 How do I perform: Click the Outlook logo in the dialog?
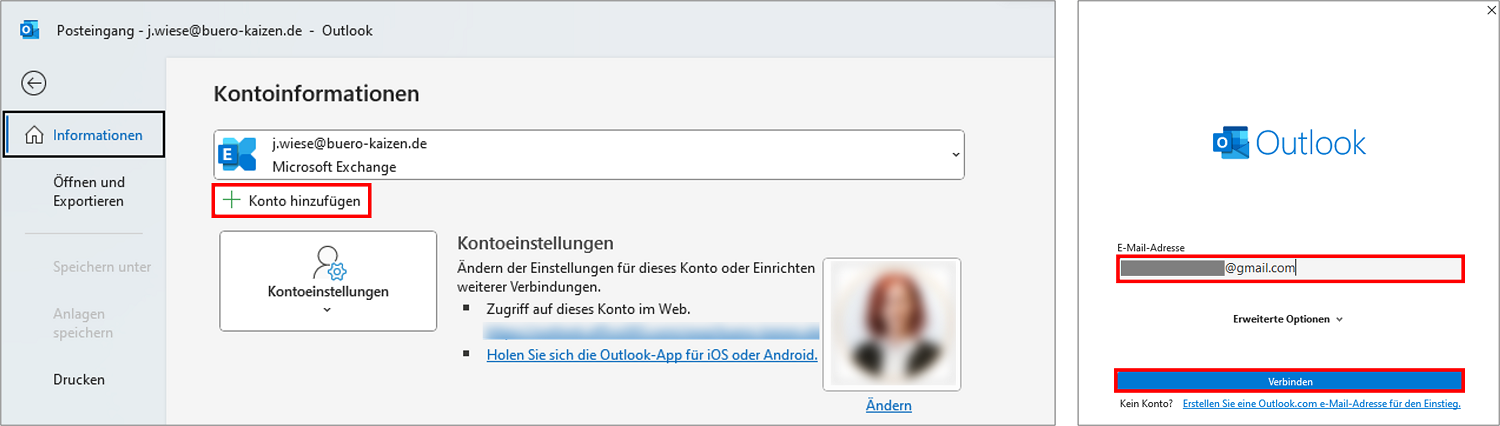click(x=1289, y=143)
